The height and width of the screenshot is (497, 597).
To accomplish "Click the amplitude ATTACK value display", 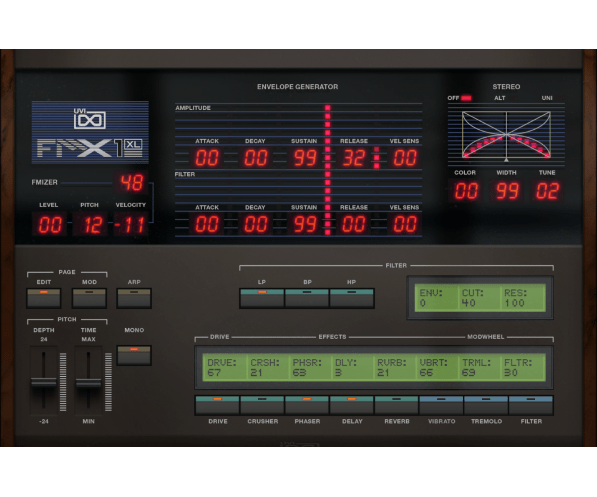I will [207, 158].
